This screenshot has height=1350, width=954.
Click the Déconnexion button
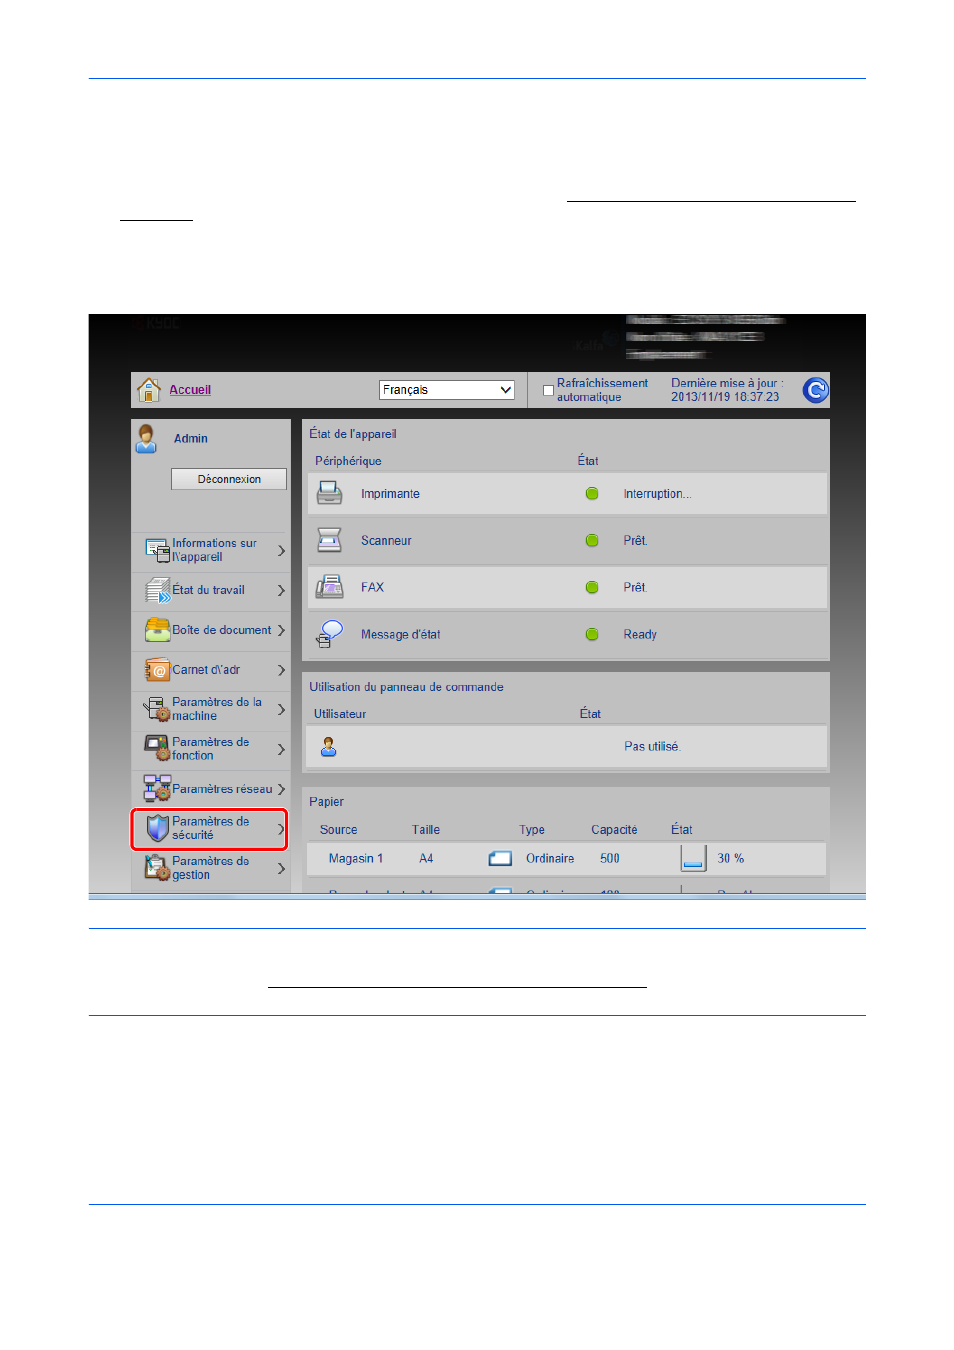(229, 479)
